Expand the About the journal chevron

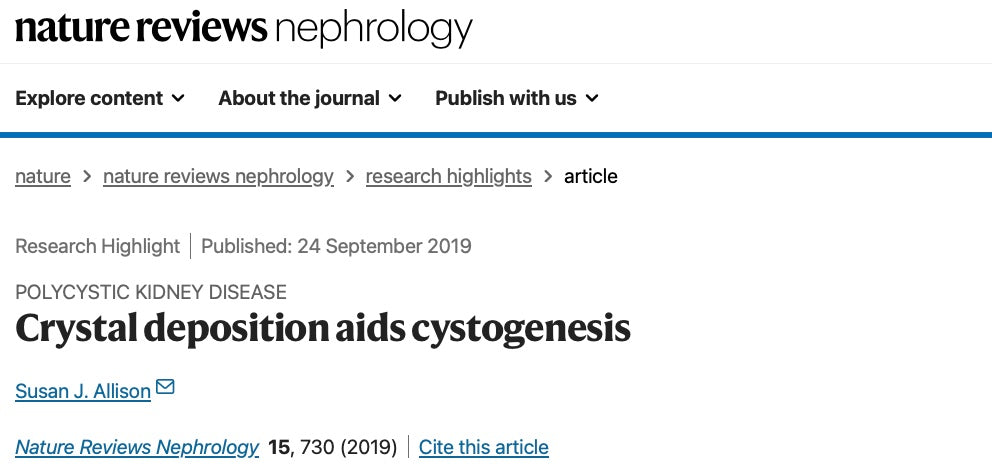395,98
